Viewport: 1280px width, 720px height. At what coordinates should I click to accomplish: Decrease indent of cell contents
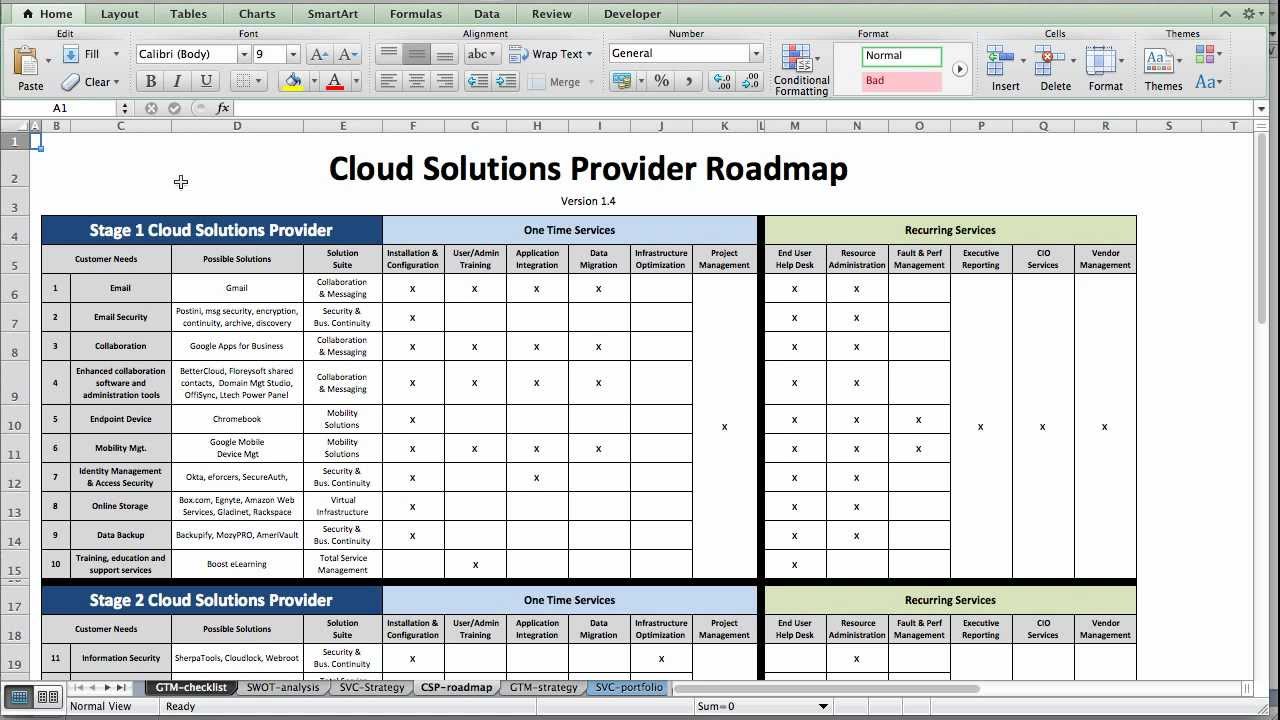click(x=478, y=82)
